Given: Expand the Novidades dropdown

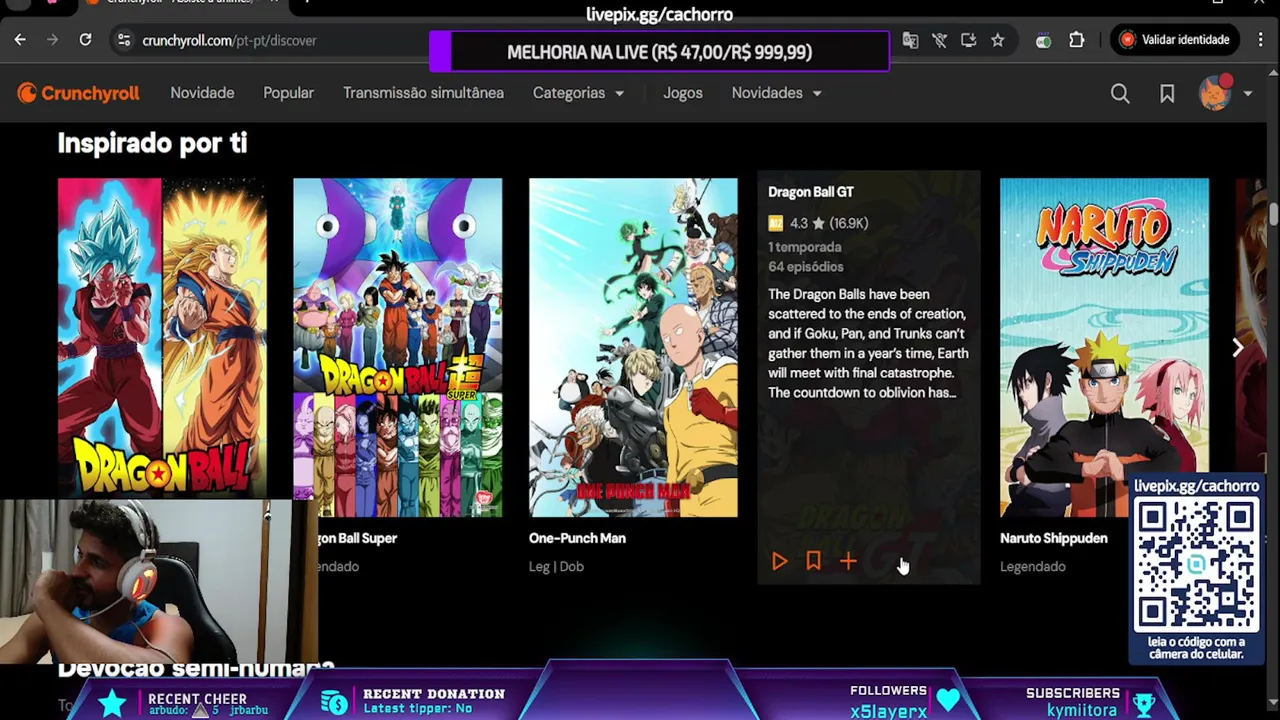Looking at the screenshot, I should coord(776,93).
